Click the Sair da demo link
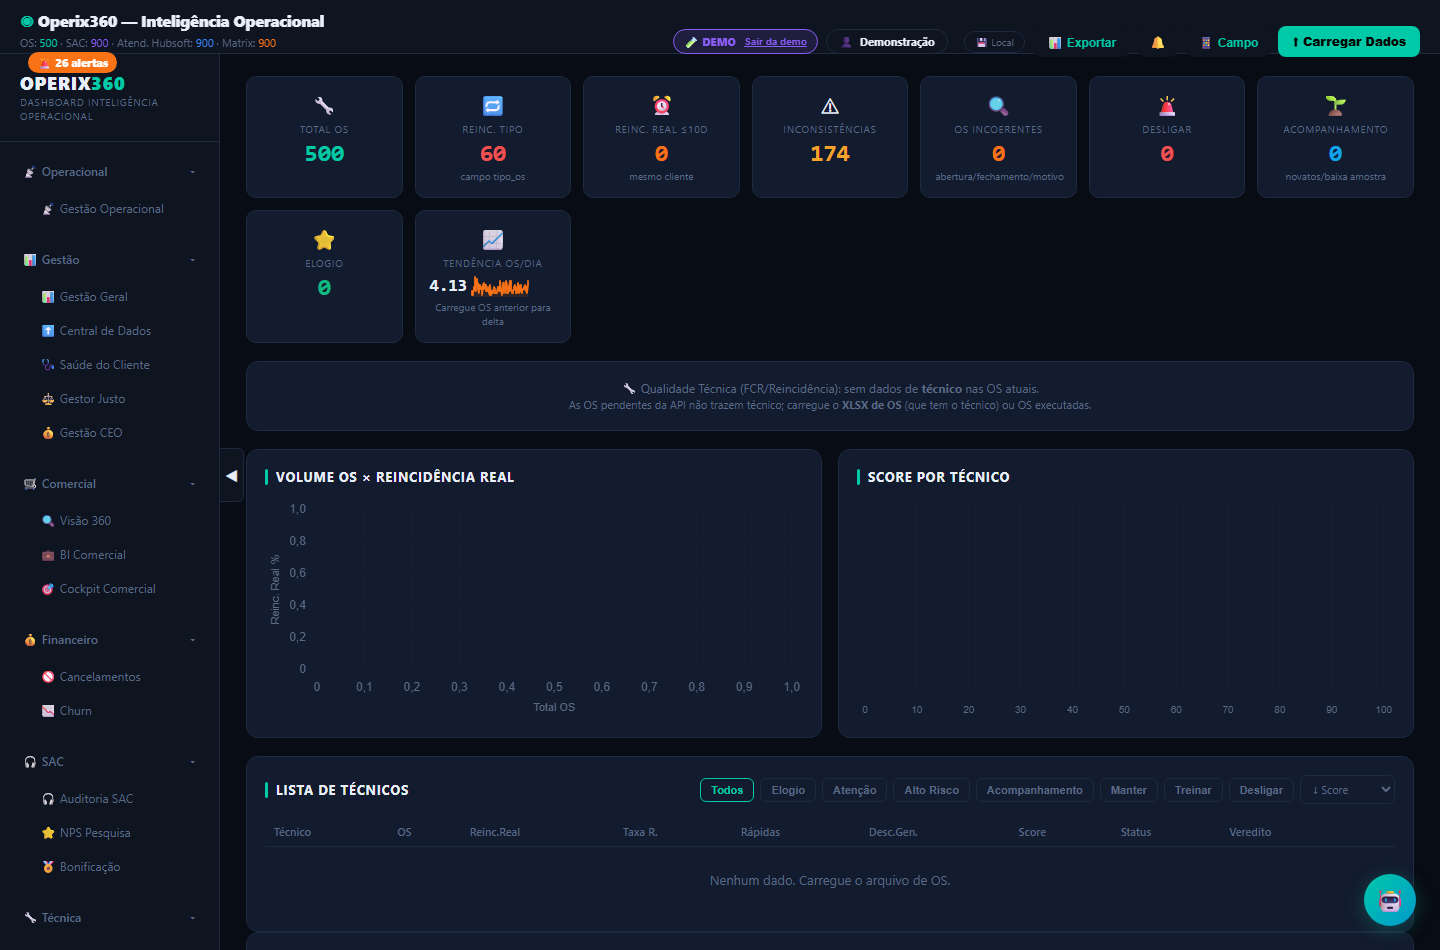The width and height of the screenshot is (1440, 950). (775, 42)
